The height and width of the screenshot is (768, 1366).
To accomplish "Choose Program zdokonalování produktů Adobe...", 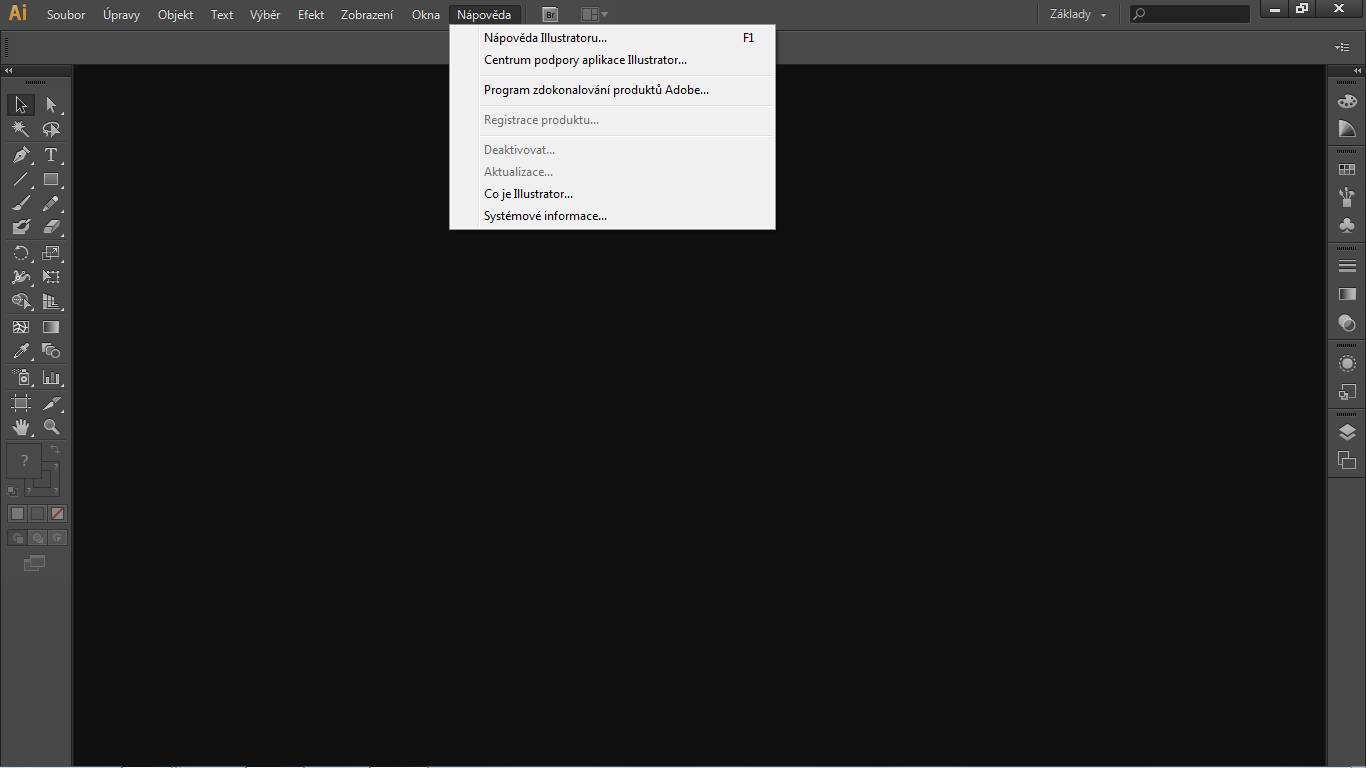I will pyautogui.click(x=612, y=90).
